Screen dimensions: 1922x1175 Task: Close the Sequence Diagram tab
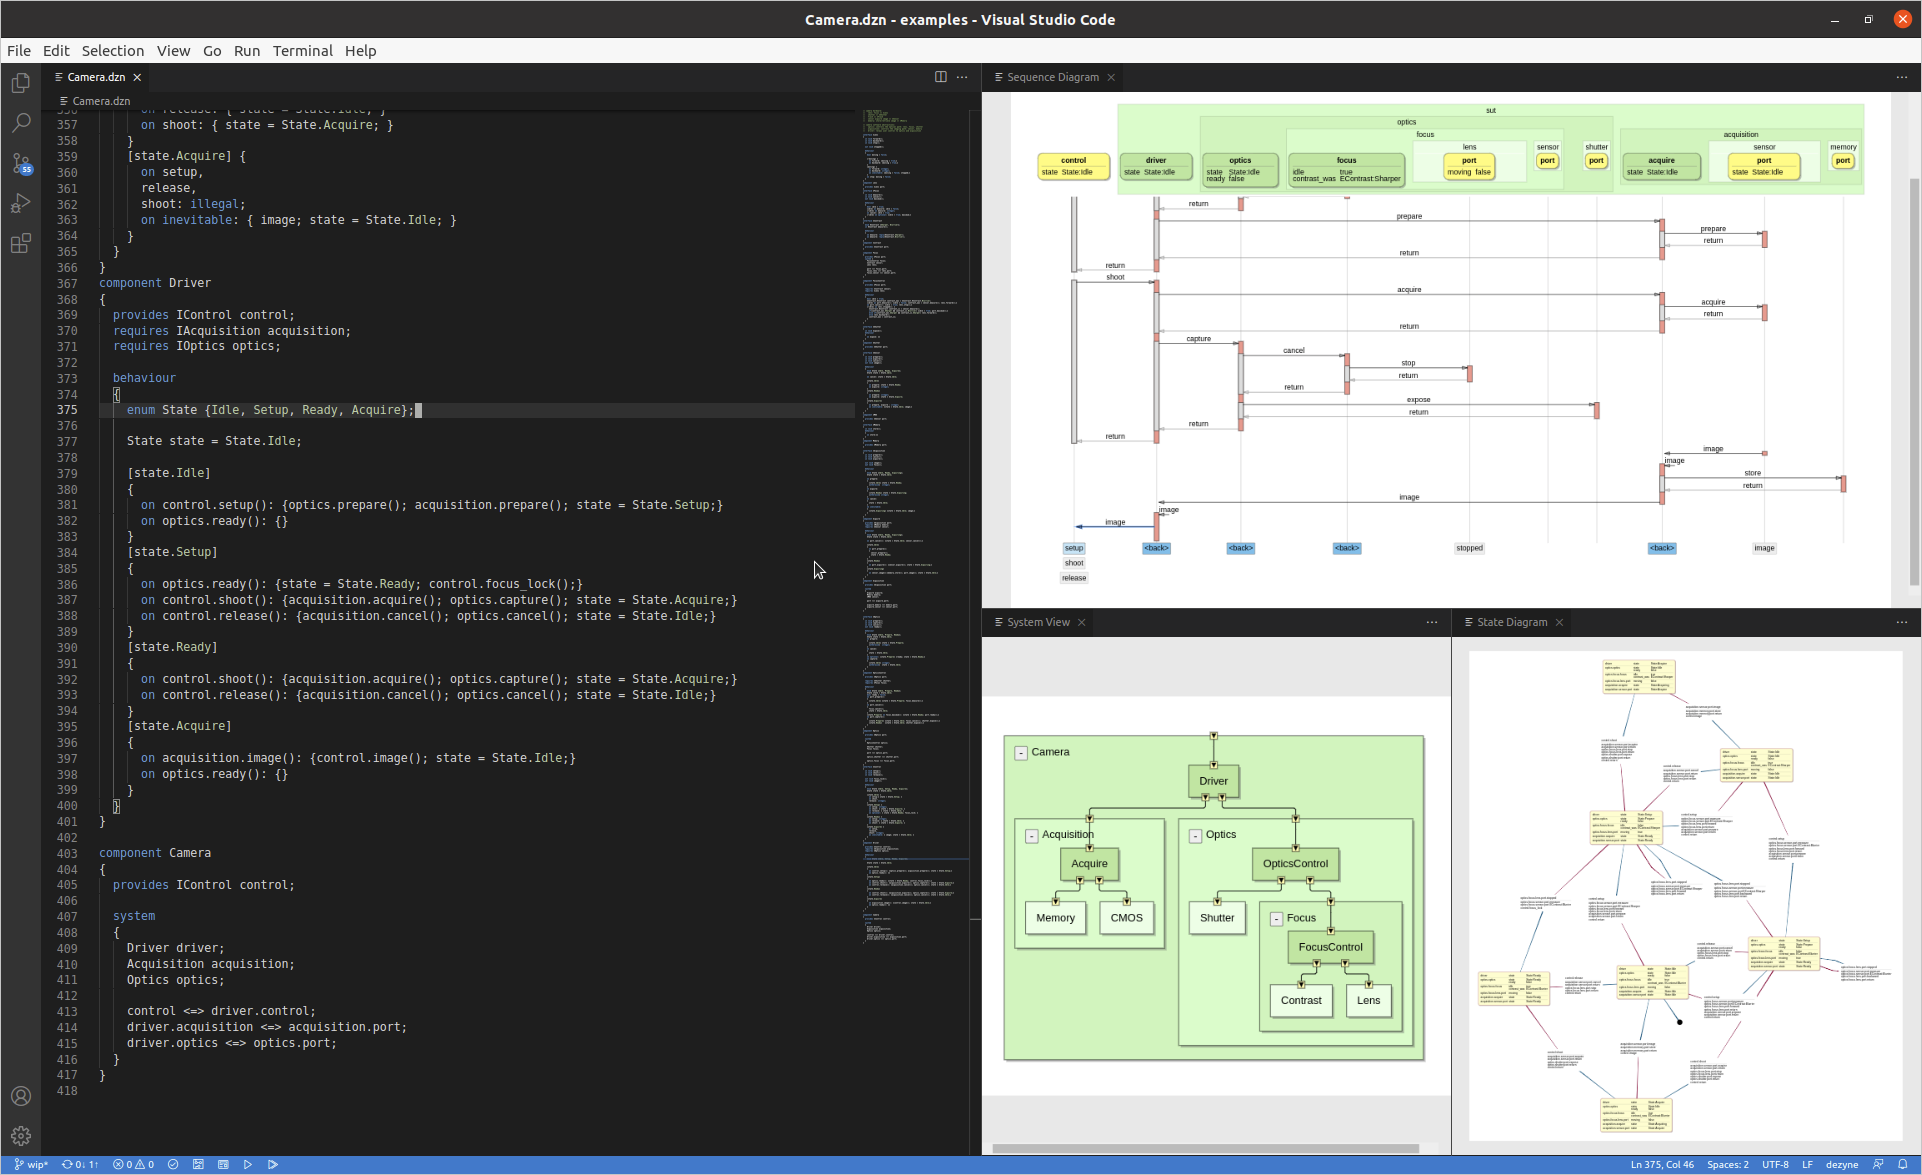[1111, 77]
